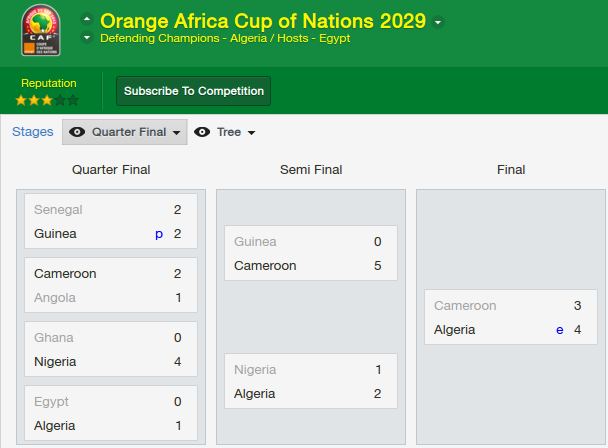Open the competition title dropdown arrow
This screenshot has height=448, width=608.
click(x=438, y=22)
